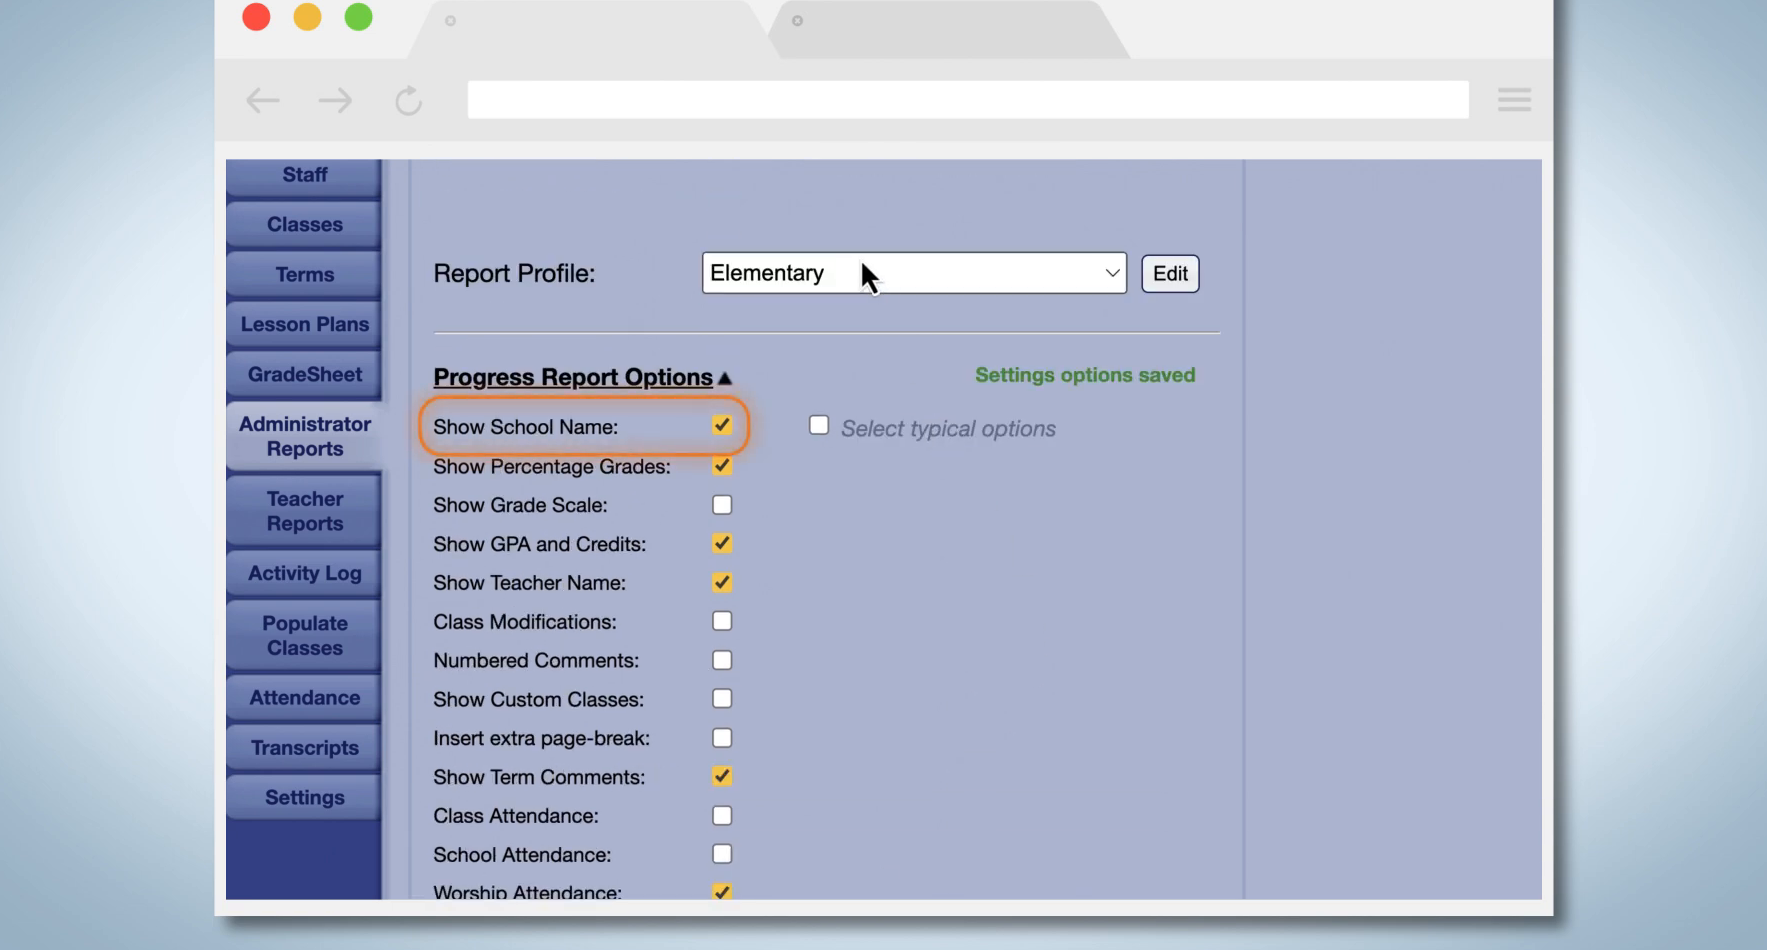1767x950 pixels.
Task: Open Settings from the sidebar
Action: point(304,798)
